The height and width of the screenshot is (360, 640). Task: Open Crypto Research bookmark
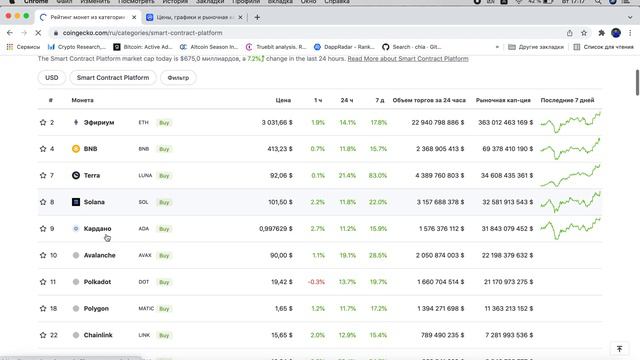tap(77, 47)
